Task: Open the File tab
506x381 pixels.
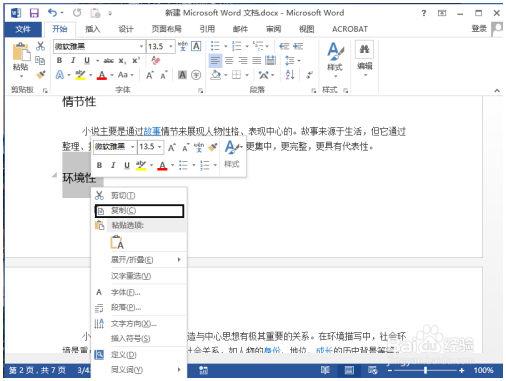Action: (x=23, y=29)
